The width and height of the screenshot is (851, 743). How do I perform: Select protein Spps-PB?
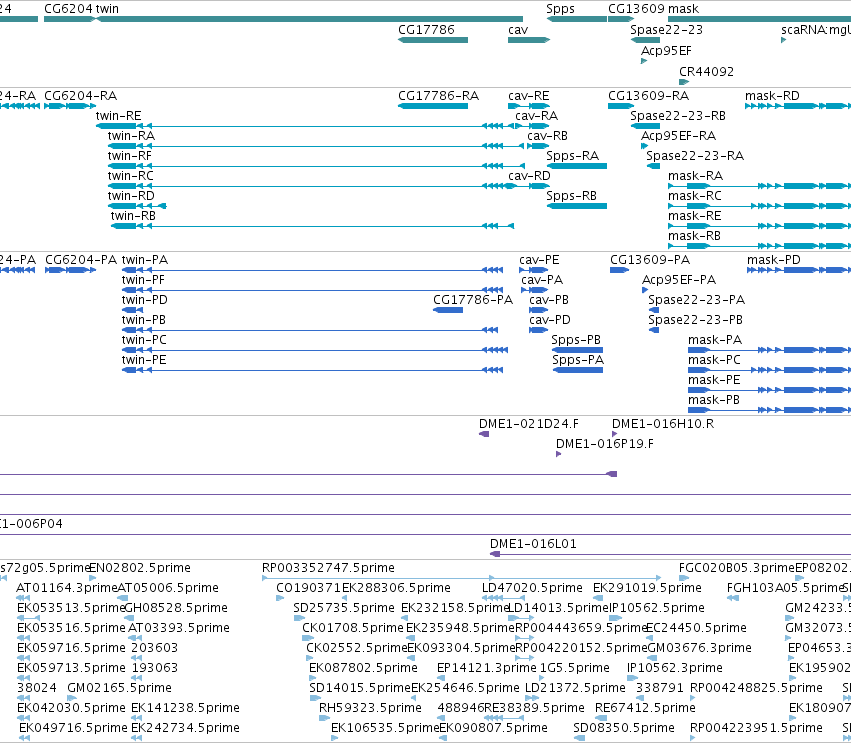coord(576,340)
